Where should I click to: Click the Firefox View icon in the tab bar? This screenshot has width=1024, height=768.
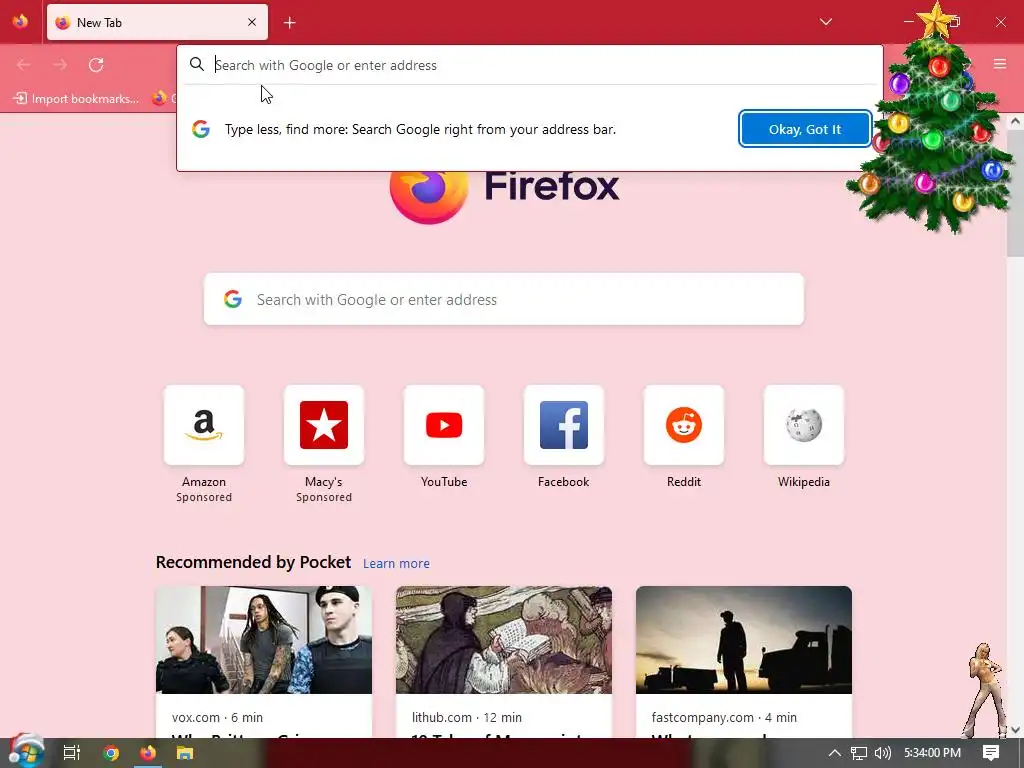pyautogui.click(x=20, y=22)
